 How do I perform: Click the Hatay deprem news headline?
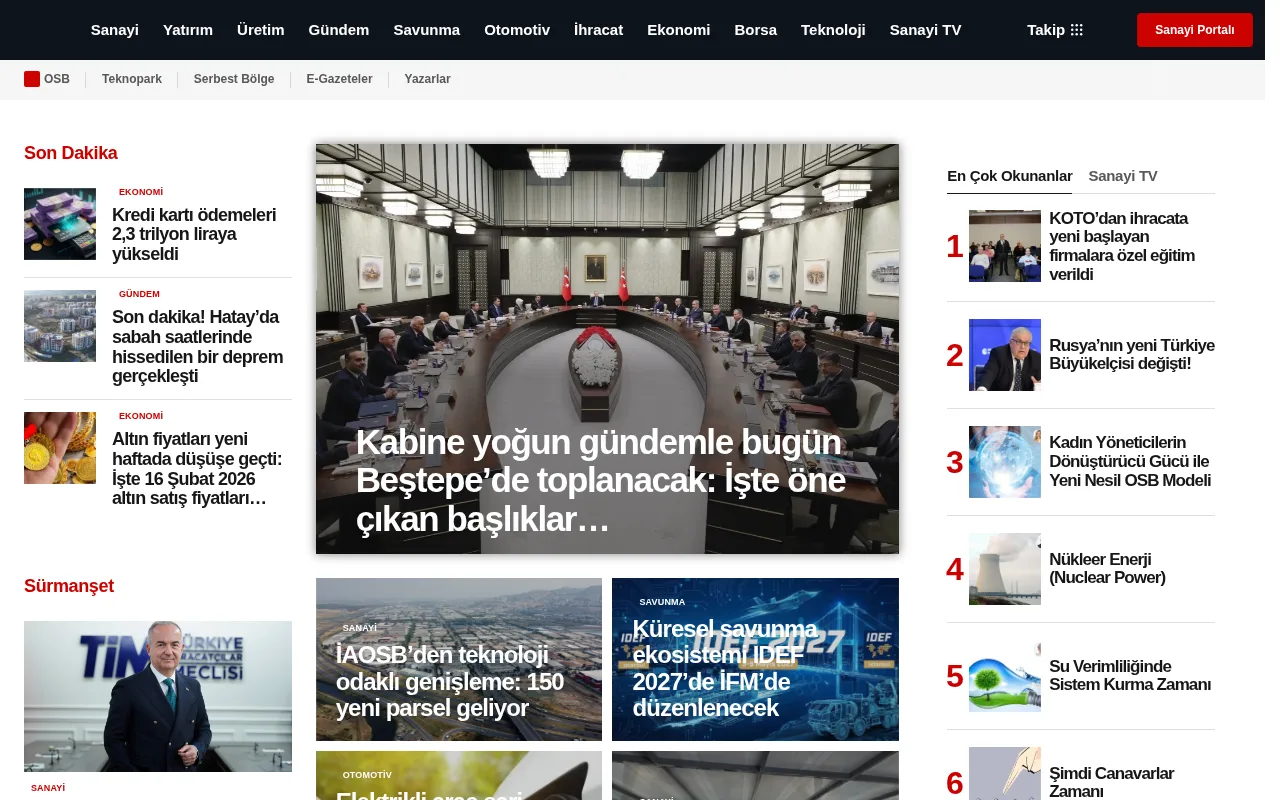(x=197, y=347)
